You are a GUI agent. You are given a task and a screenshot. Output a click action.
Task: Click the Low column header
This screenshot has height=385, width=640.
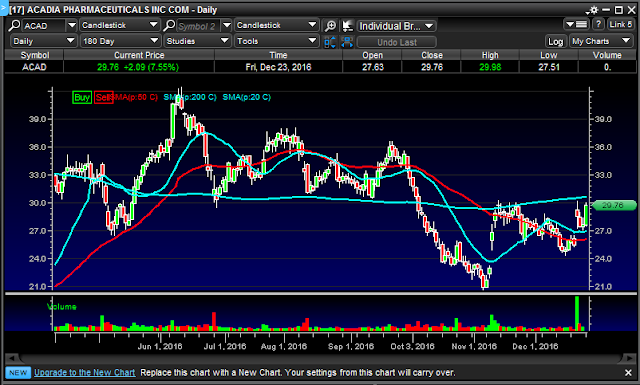point(549,55)
